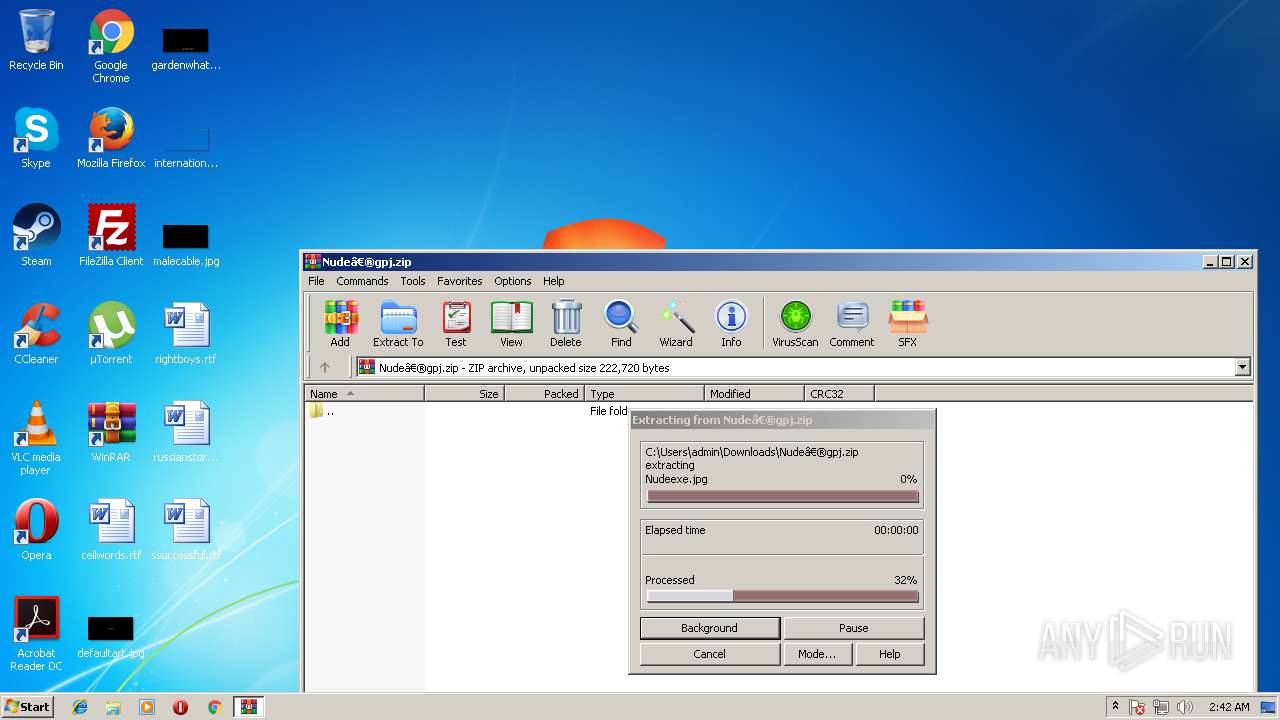Screen dimensions: 1280x720
Task: Pause the extraction
Action: click(x=853, y=628)
